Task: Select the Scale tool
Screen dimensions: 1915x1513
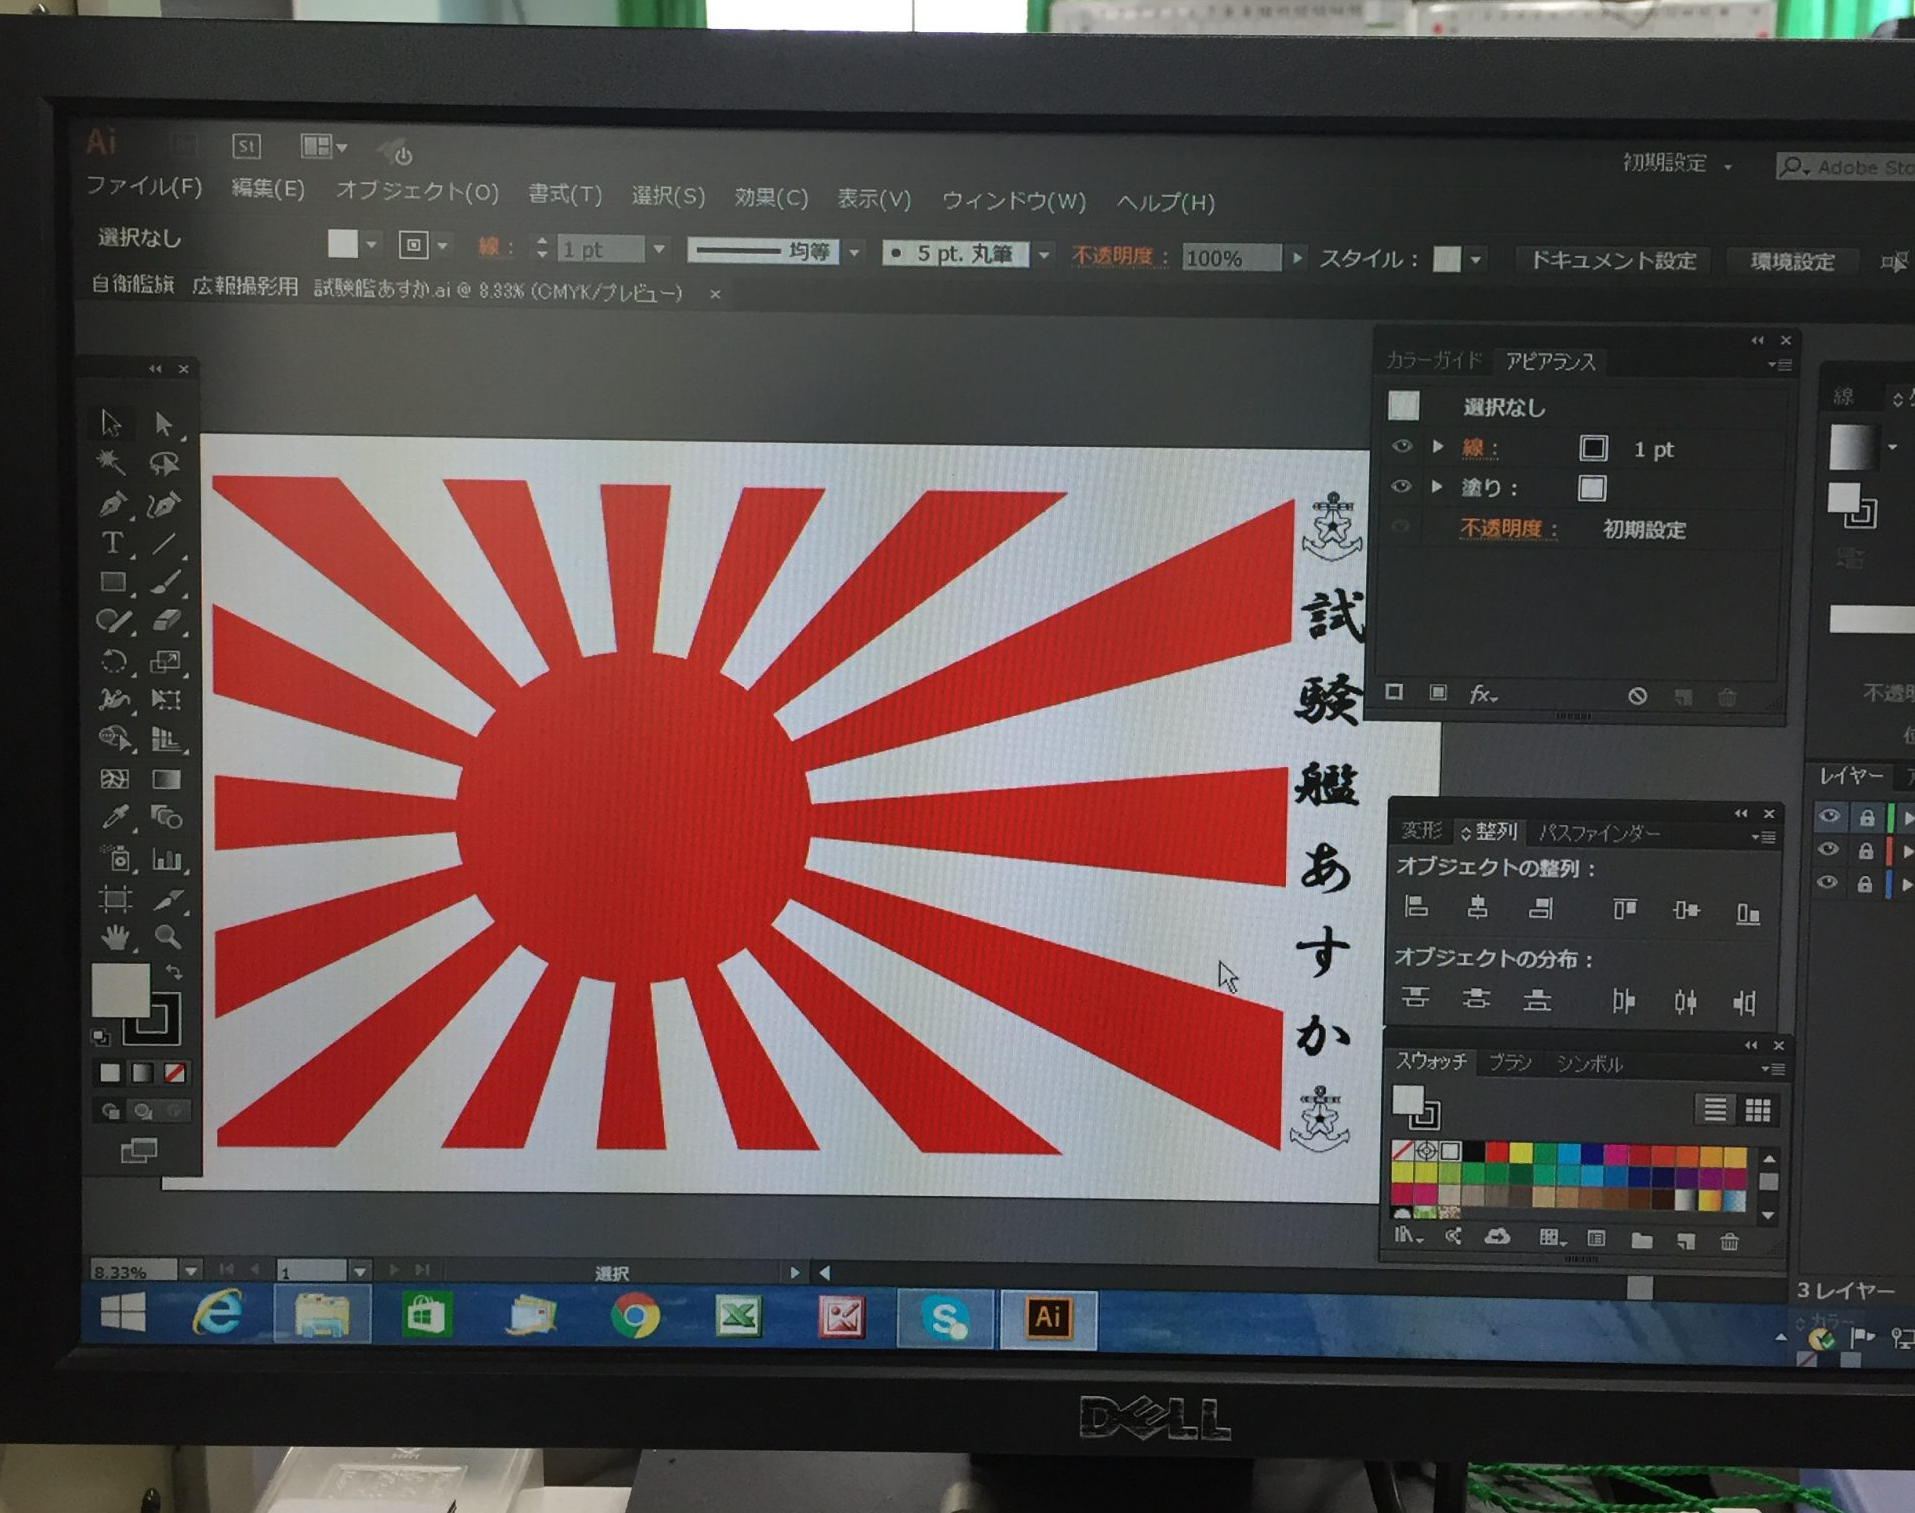Action: pyautogui.click(x=166, y=661)
